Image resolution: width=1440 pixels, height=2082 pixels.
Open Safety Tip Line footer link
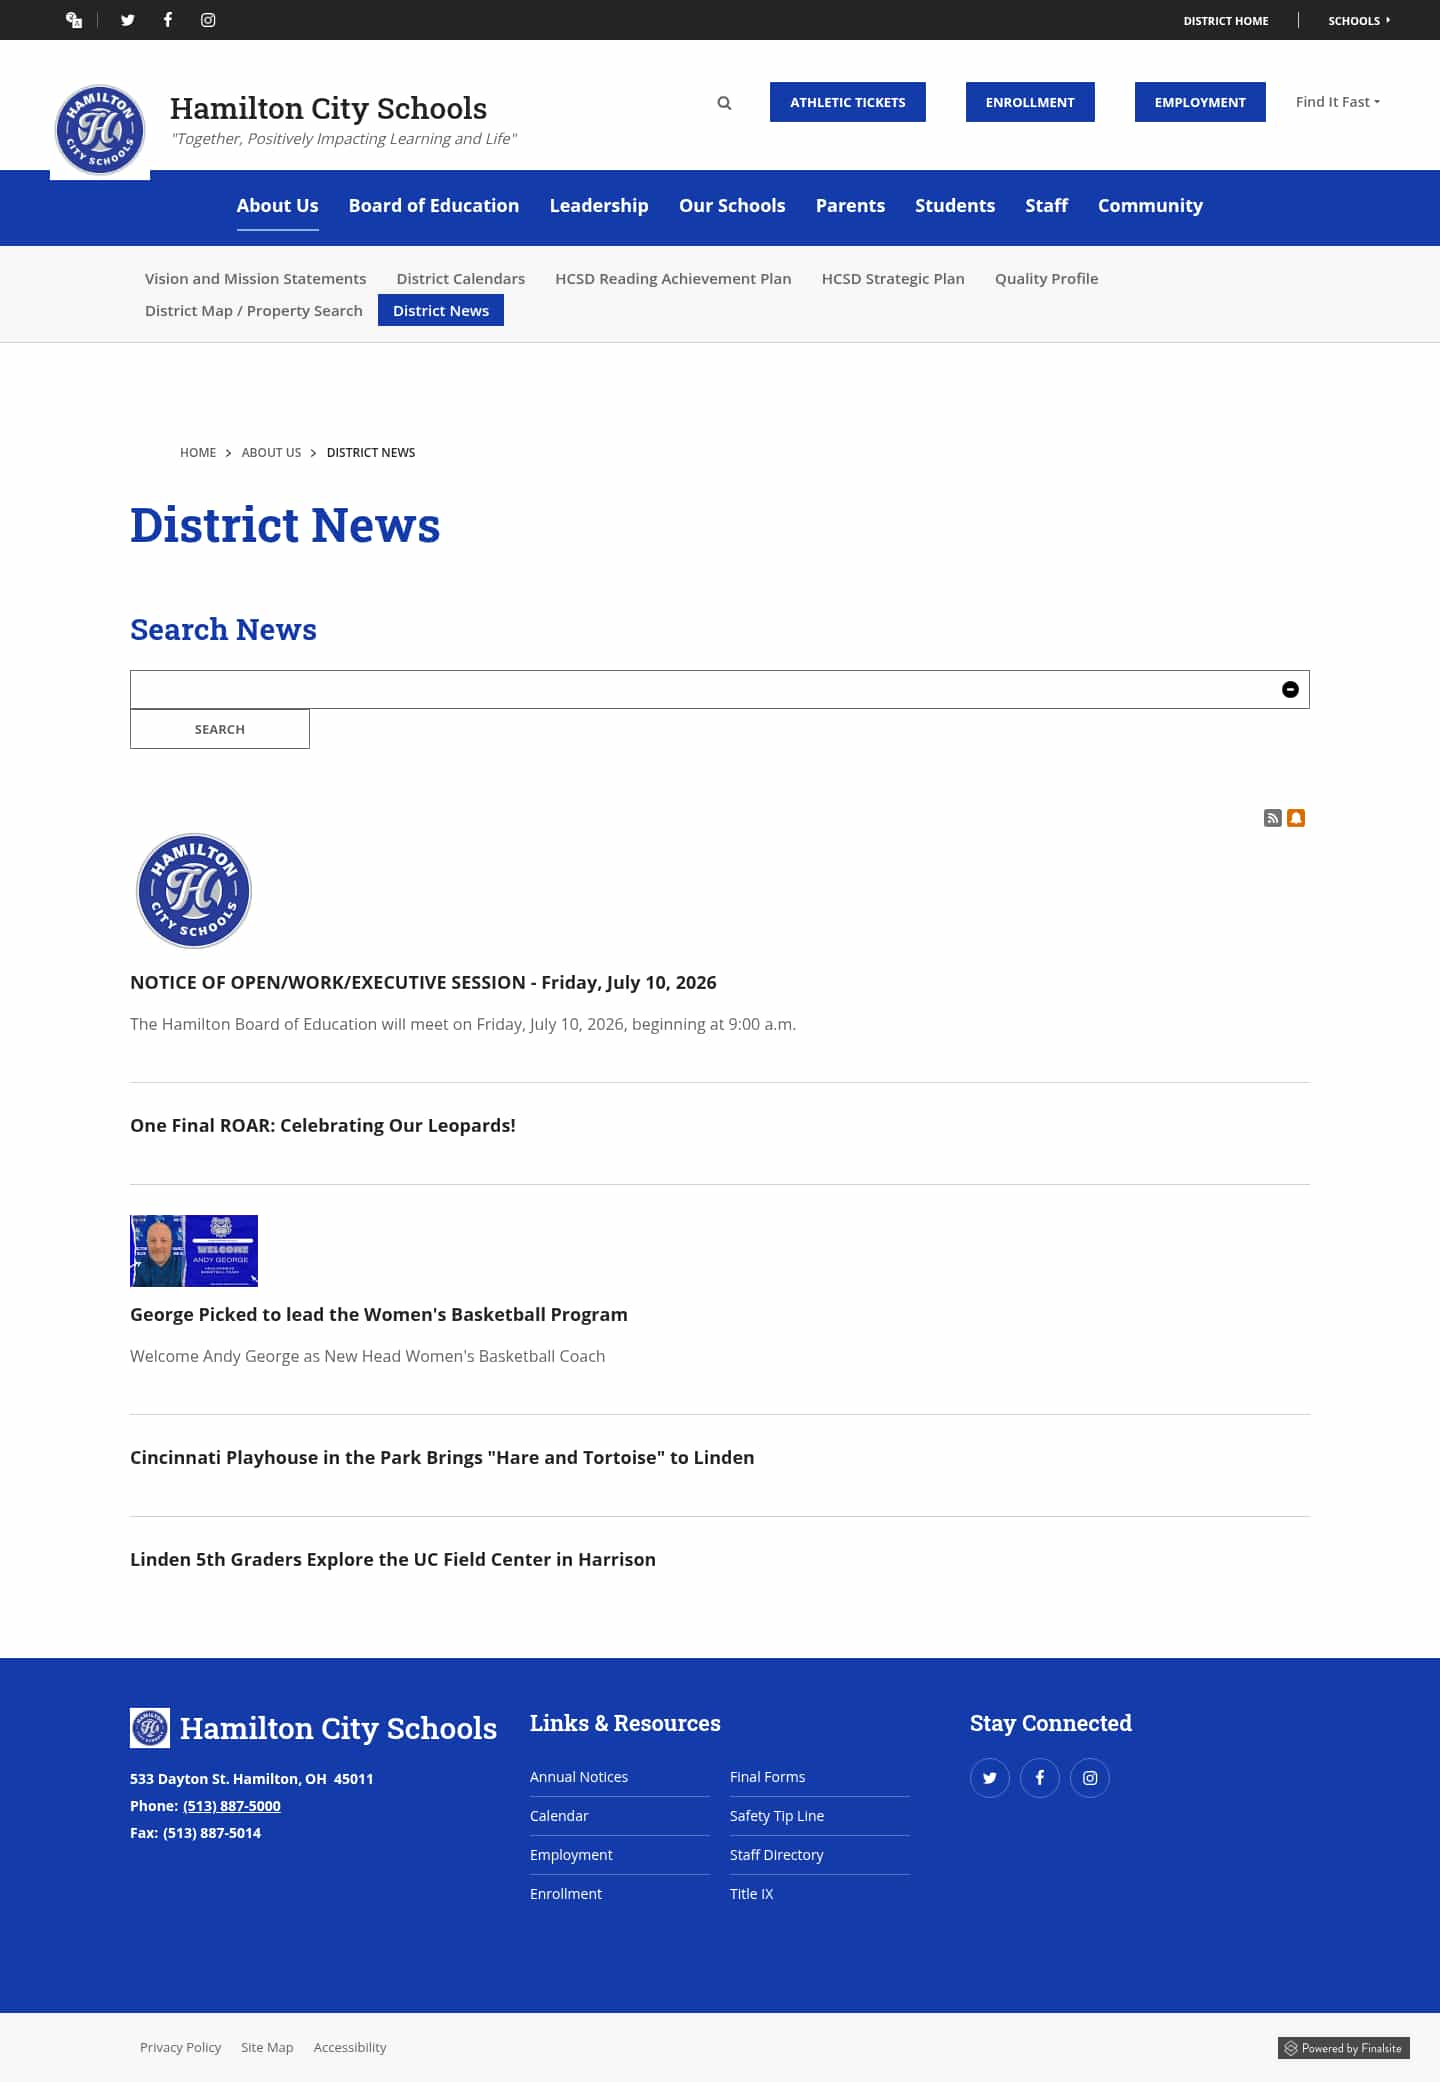click(x=777, y=1816)
